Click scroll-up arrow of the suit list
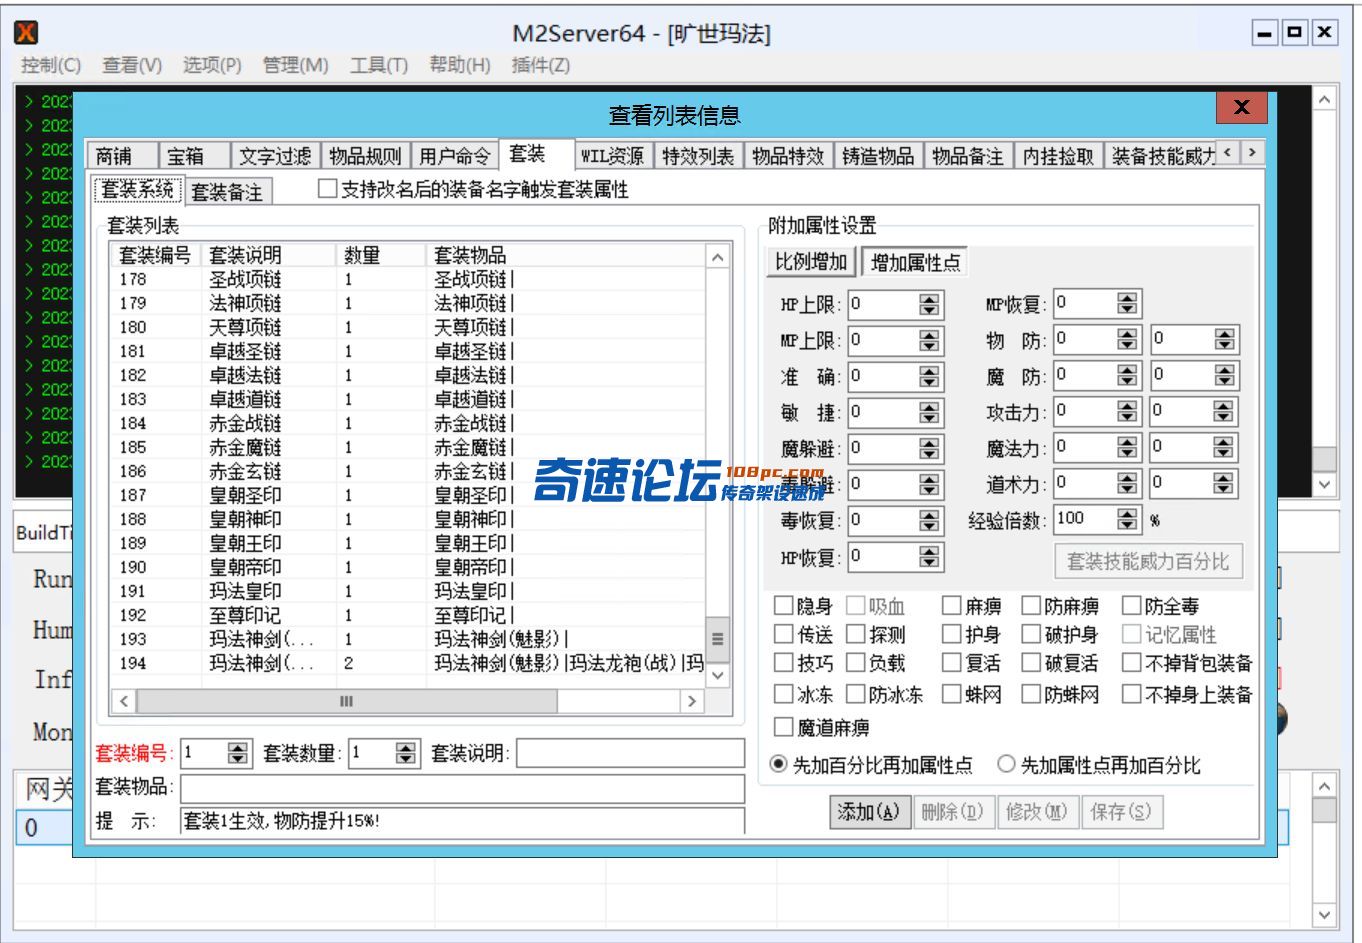Viewport: 1362px width, 943px height. coord(717,257)
